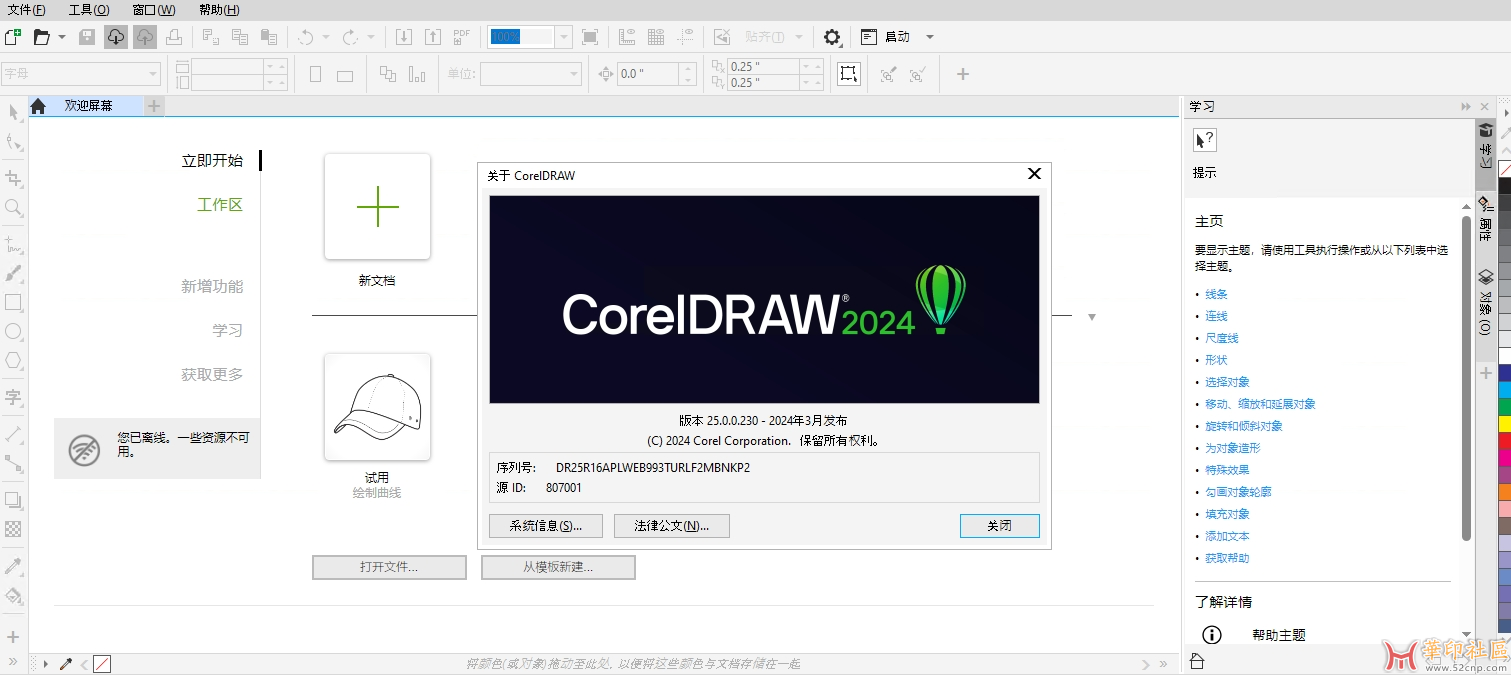Expand the Undo history dropdown arrow
The width and height of the screenshot is (1511, 675).
click(x=326, y=37)
